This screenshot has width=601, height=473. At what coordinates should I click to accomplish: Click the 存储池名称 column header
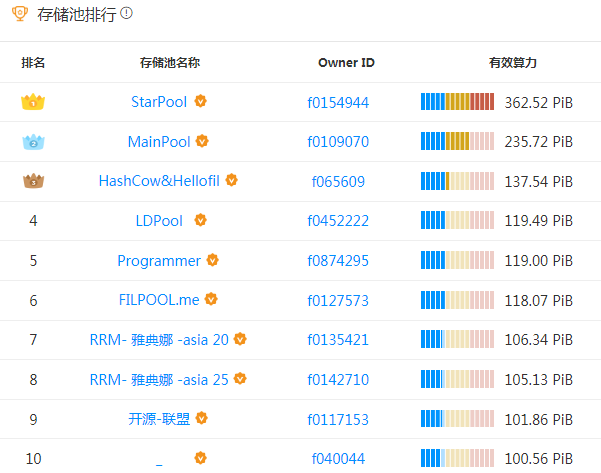[170, 62]
